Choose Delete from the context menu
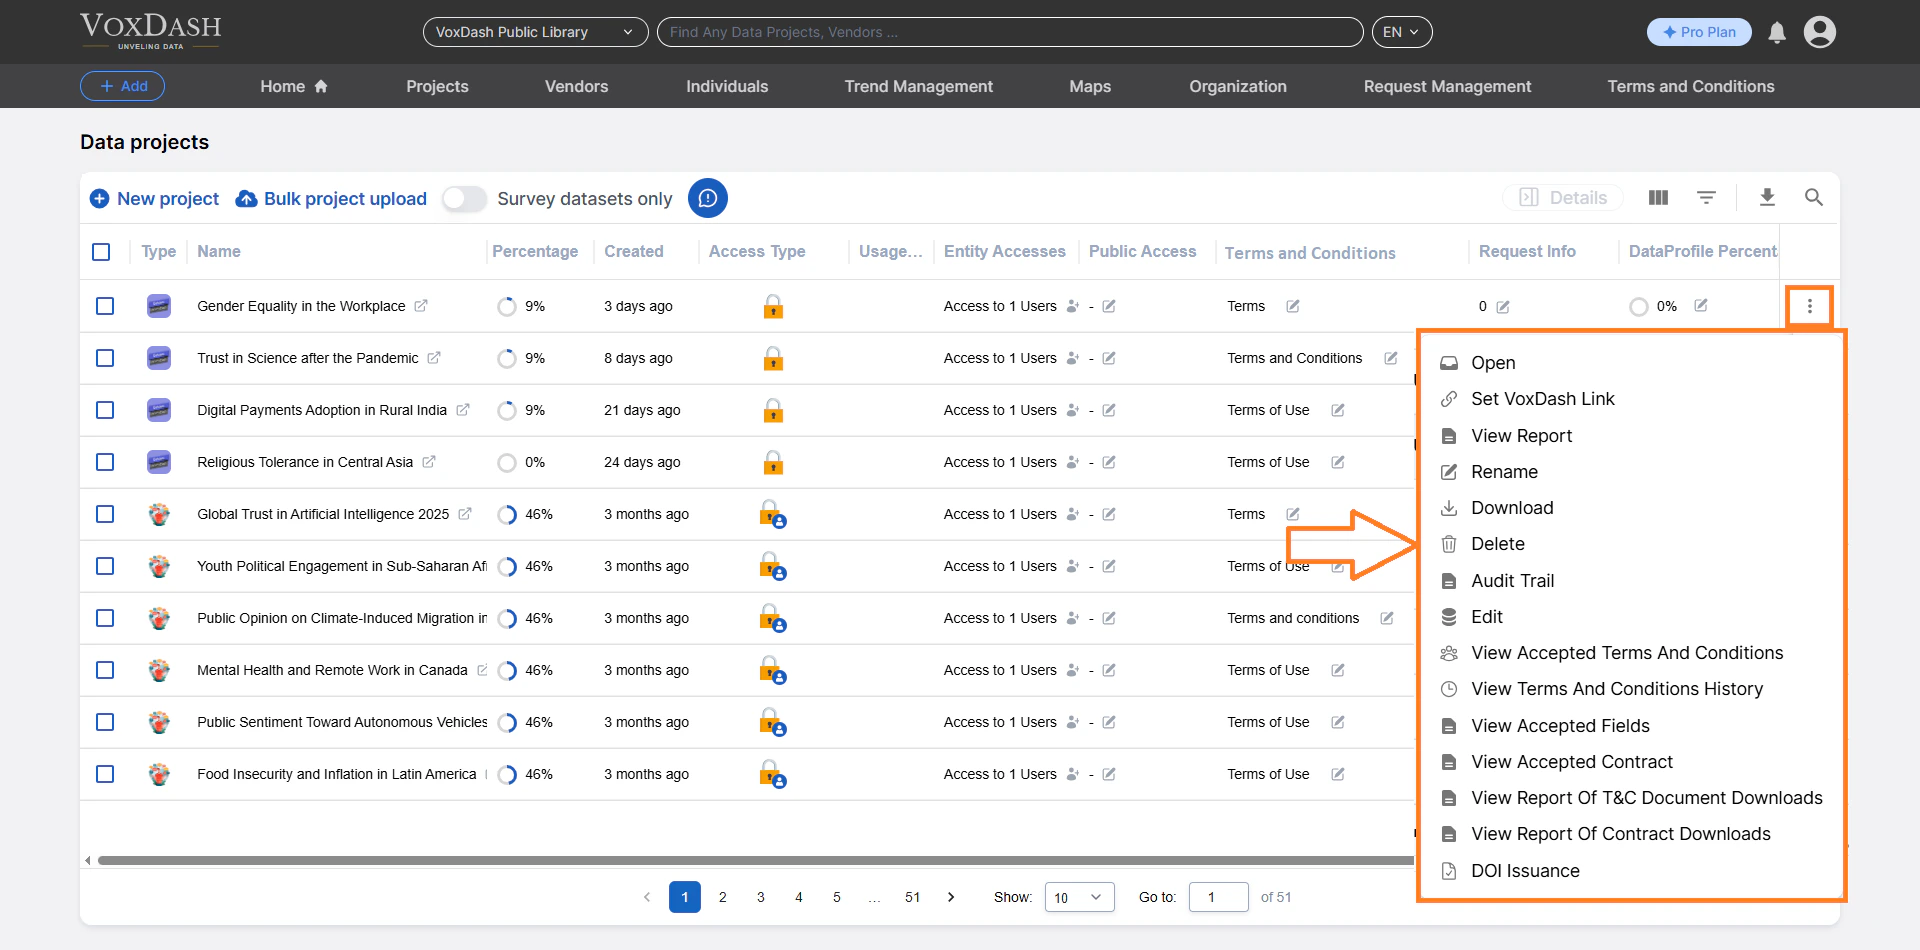Viewport: 1920px width, 950px height. [1497, 544]
